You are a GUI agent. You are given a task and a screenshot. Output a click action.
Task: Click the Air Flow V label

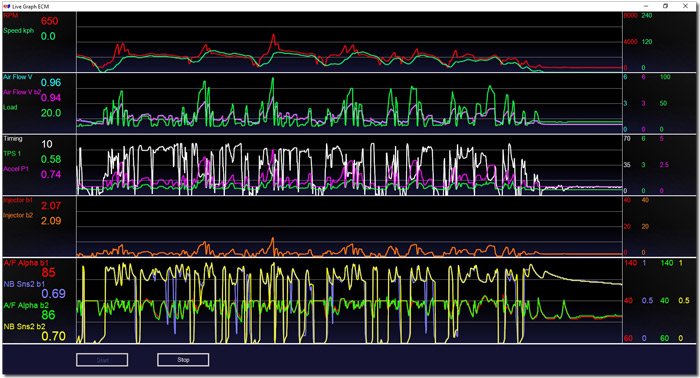(x=17, y=77)
